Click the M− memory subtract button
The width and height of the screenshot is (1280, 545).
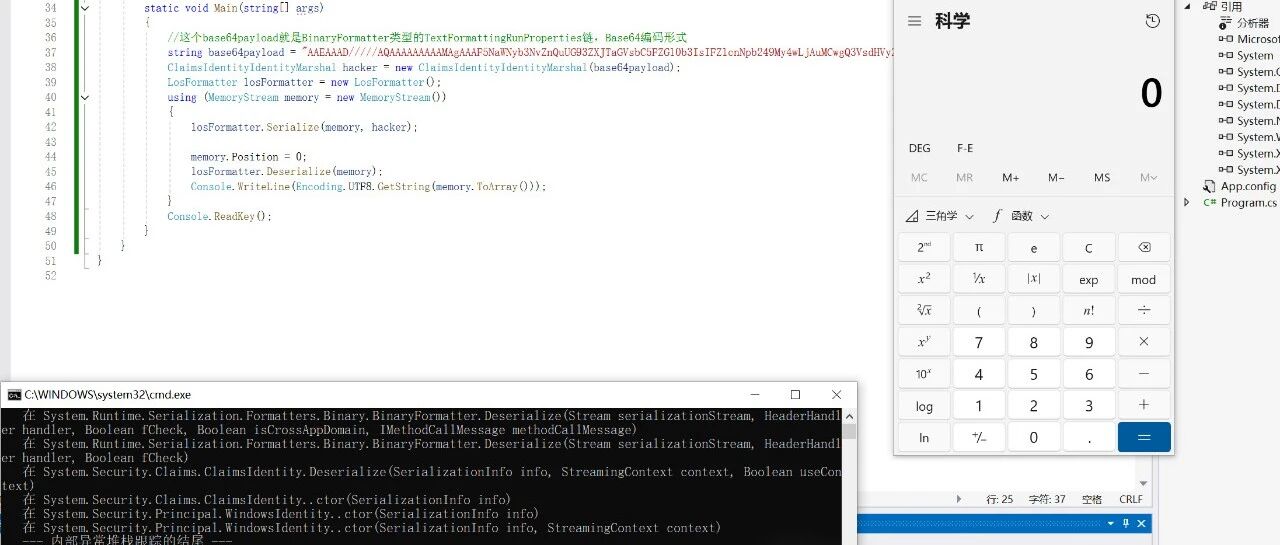pyautogui.click(x=1056, y=178)
